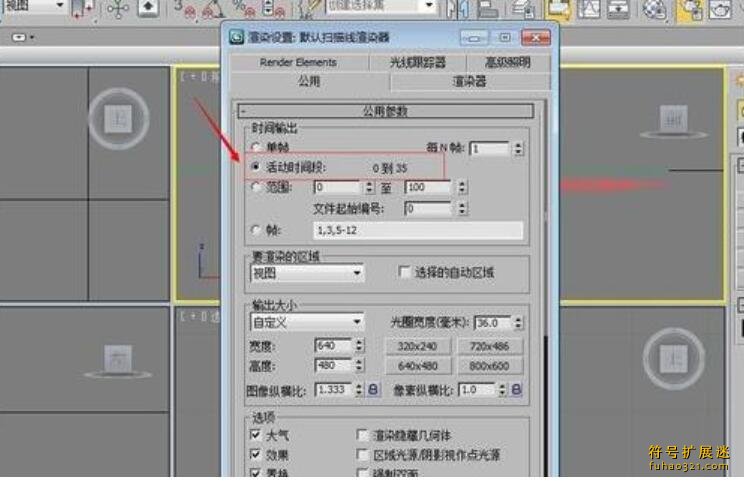Viewport: 744px width, 481px height.
Task: Open the 输出大小 自定义 dropdown
Action: [x=307, y=323]
